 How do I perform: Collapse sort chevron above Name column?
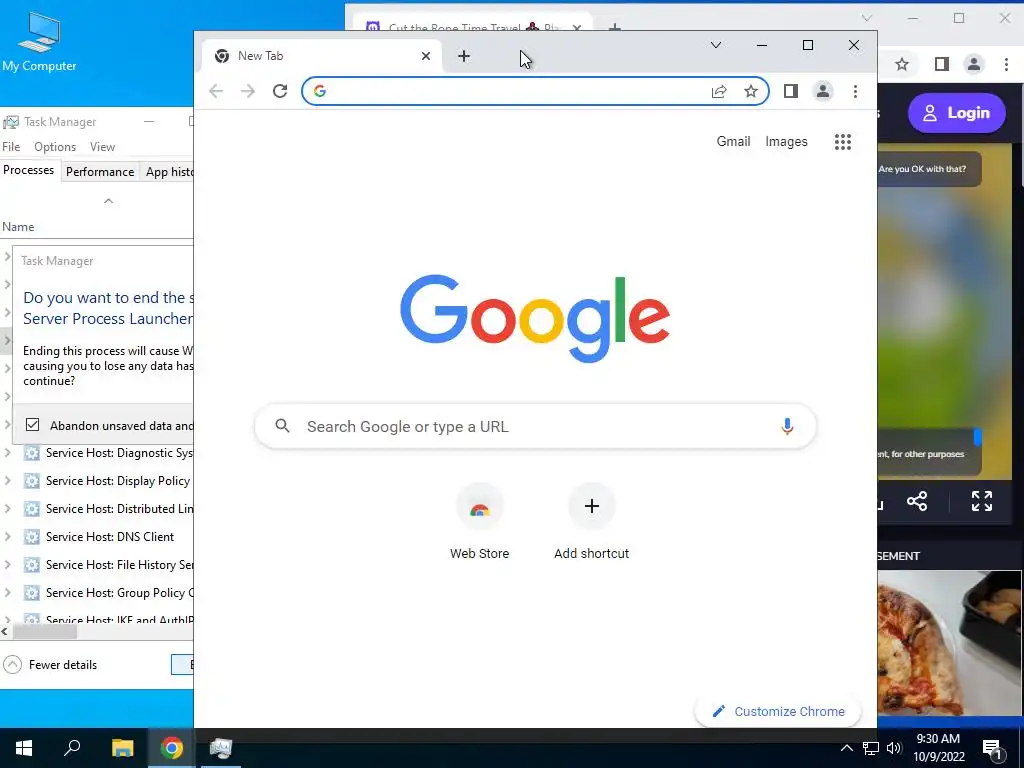(108, 201)
